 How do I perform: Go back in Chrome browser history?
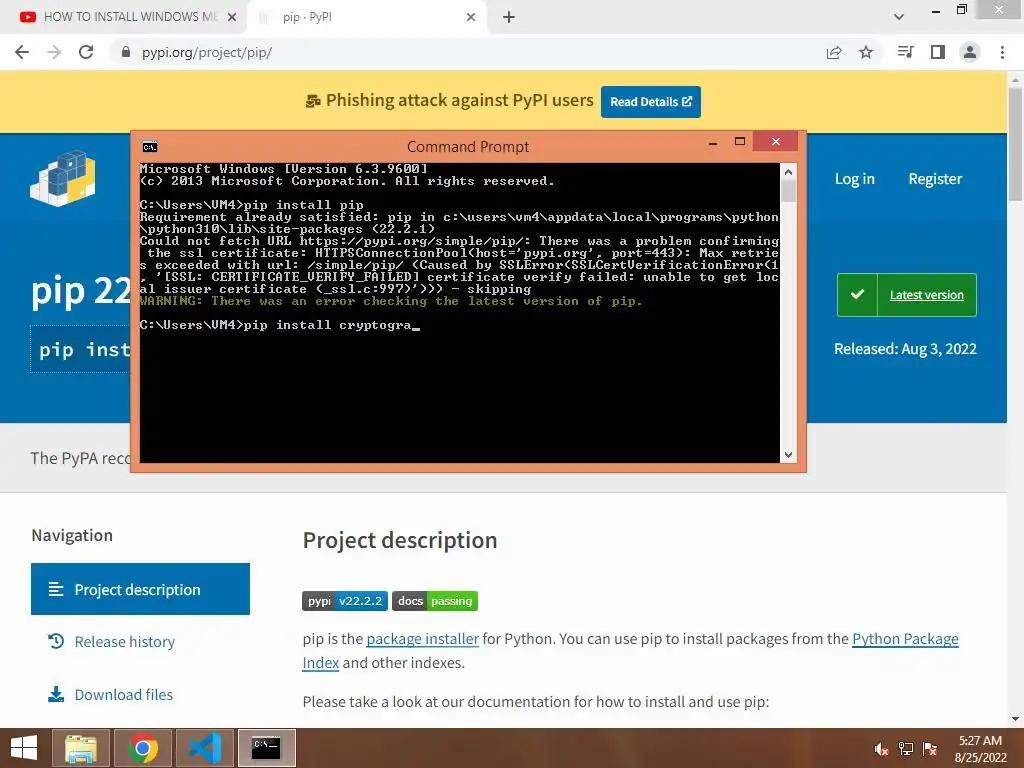click(22, 52)
